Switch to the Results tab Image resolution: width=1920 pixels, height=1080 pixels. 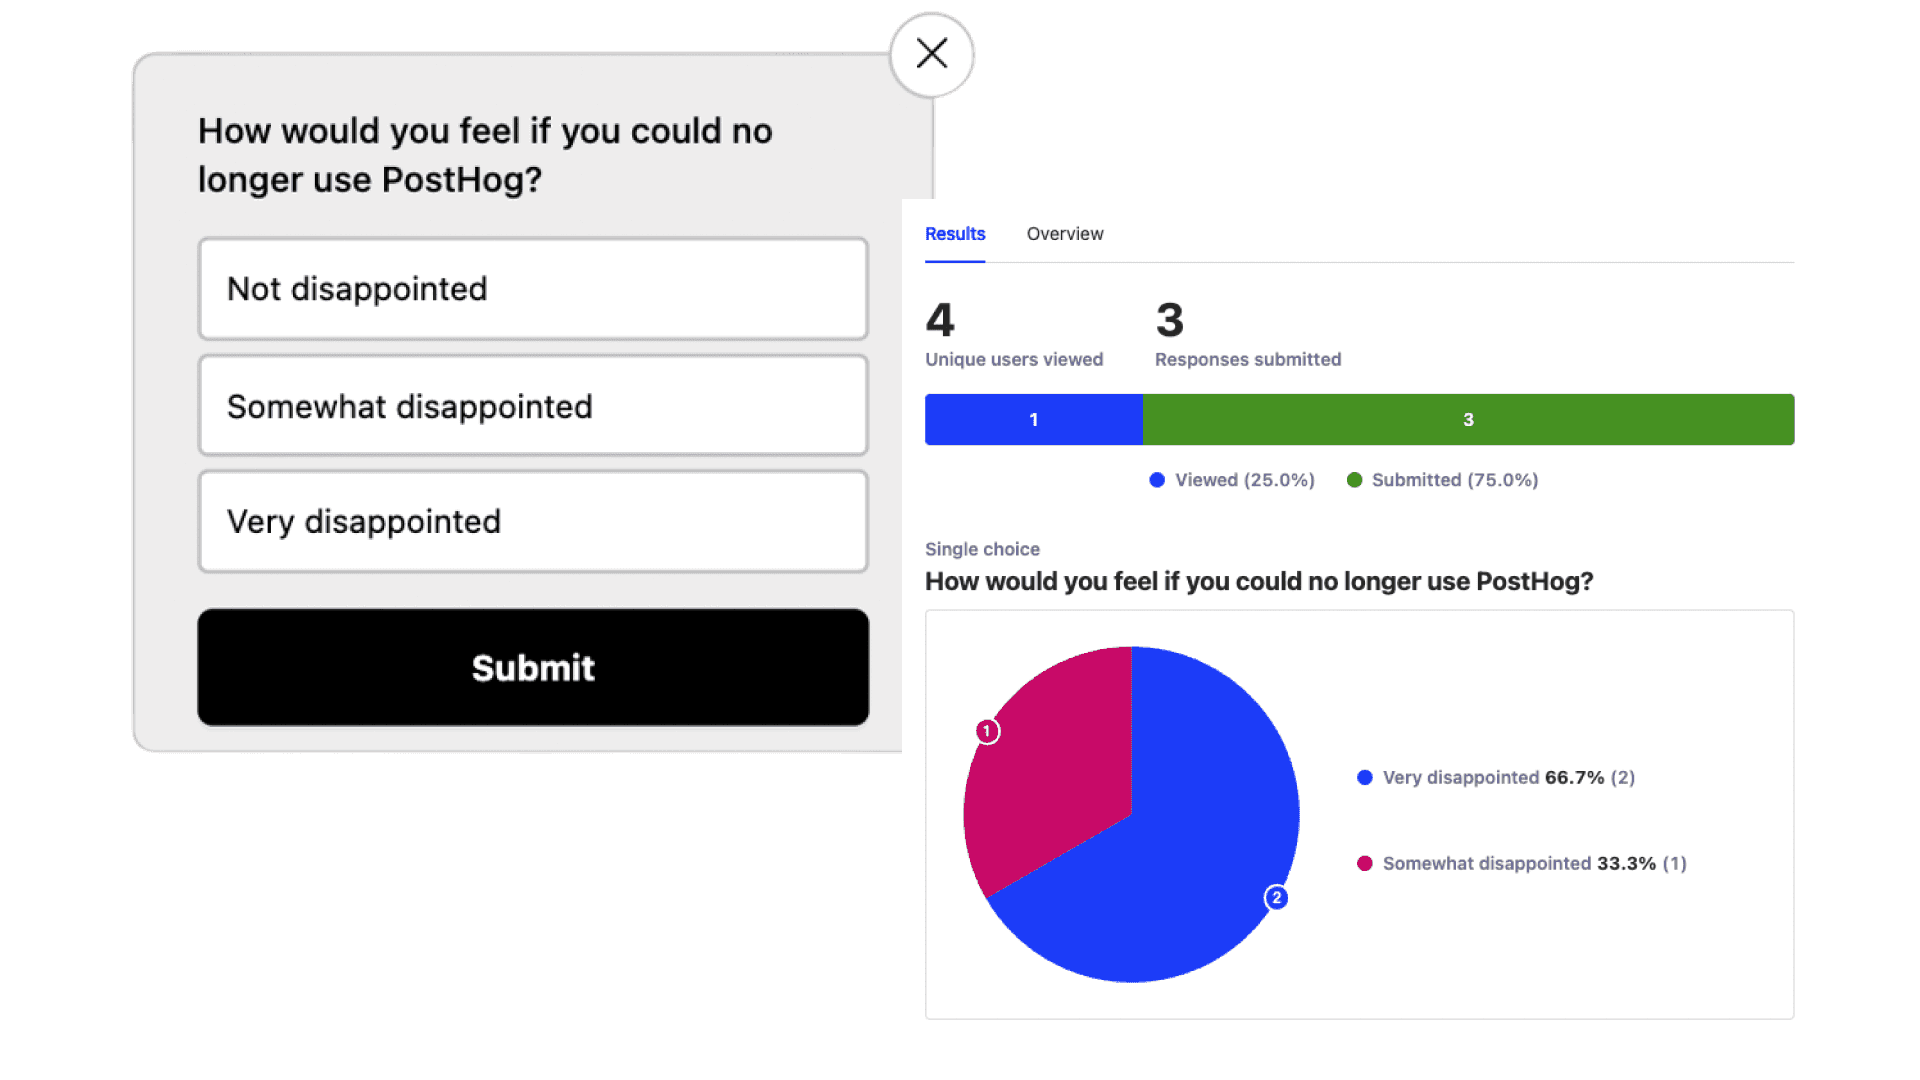point(955,234)
